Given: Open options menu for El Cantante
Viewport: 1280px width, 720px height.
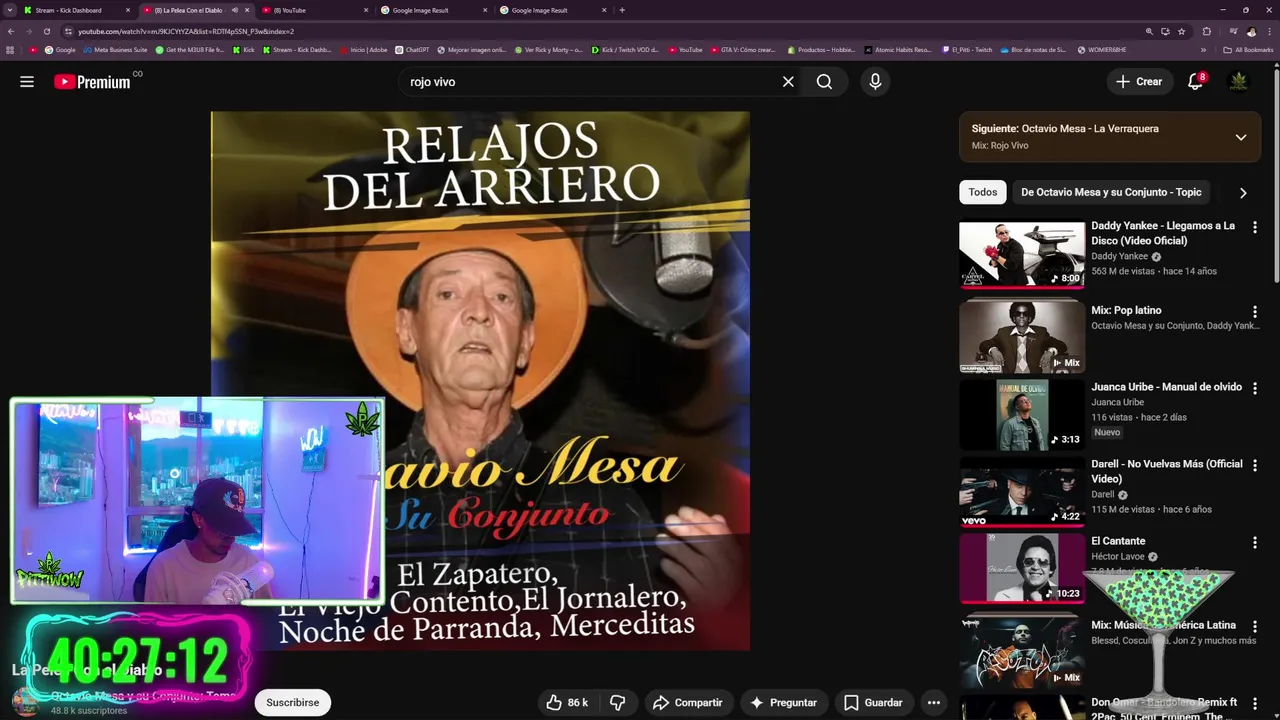Looking at the screenshot, I should 1255,542.
